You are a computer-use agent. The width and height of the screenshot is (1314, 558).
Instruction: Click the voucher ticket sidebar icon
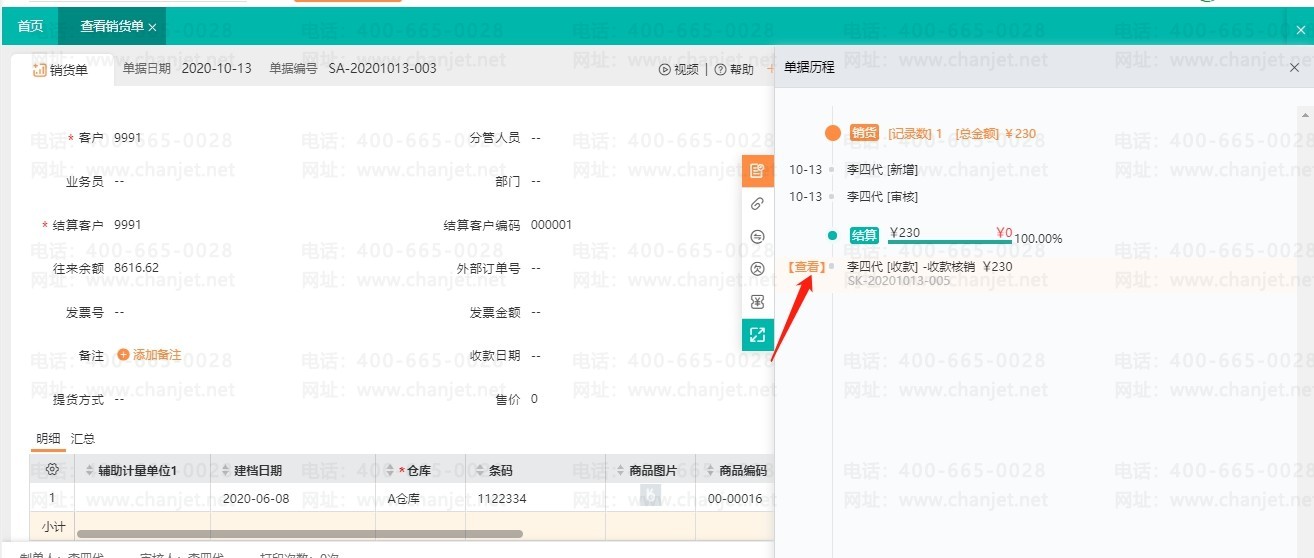[x=757, y=302]
